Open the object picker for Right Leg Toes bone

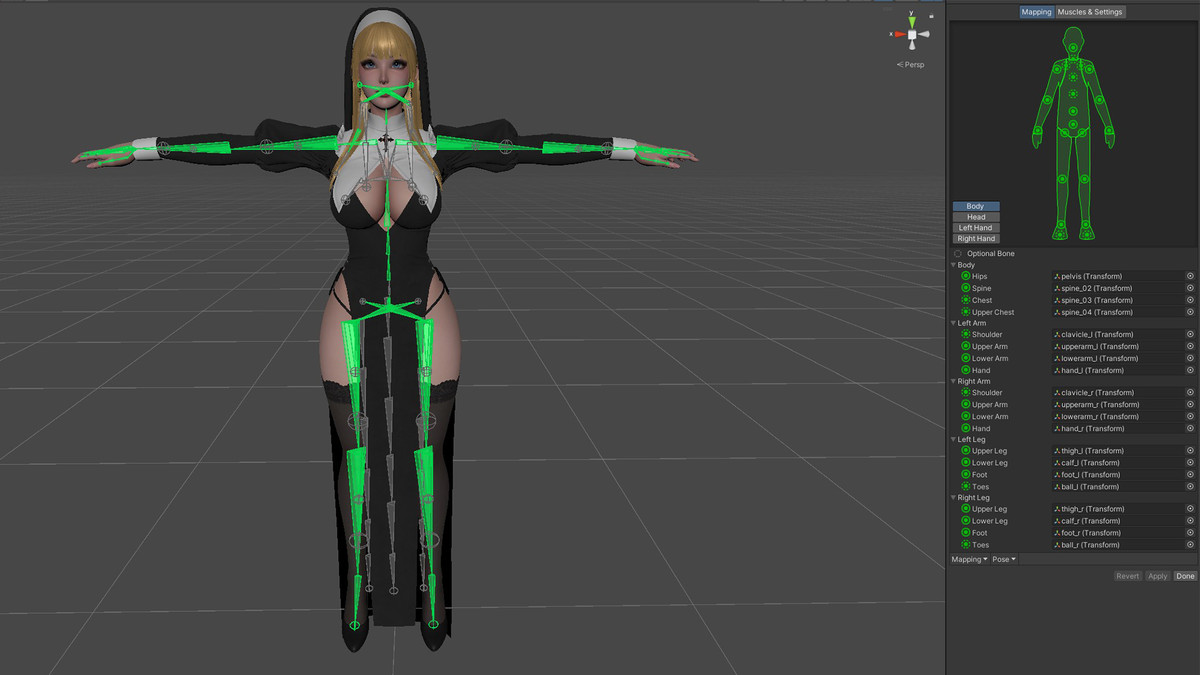pyautogui.click(x=1189, y=544)
